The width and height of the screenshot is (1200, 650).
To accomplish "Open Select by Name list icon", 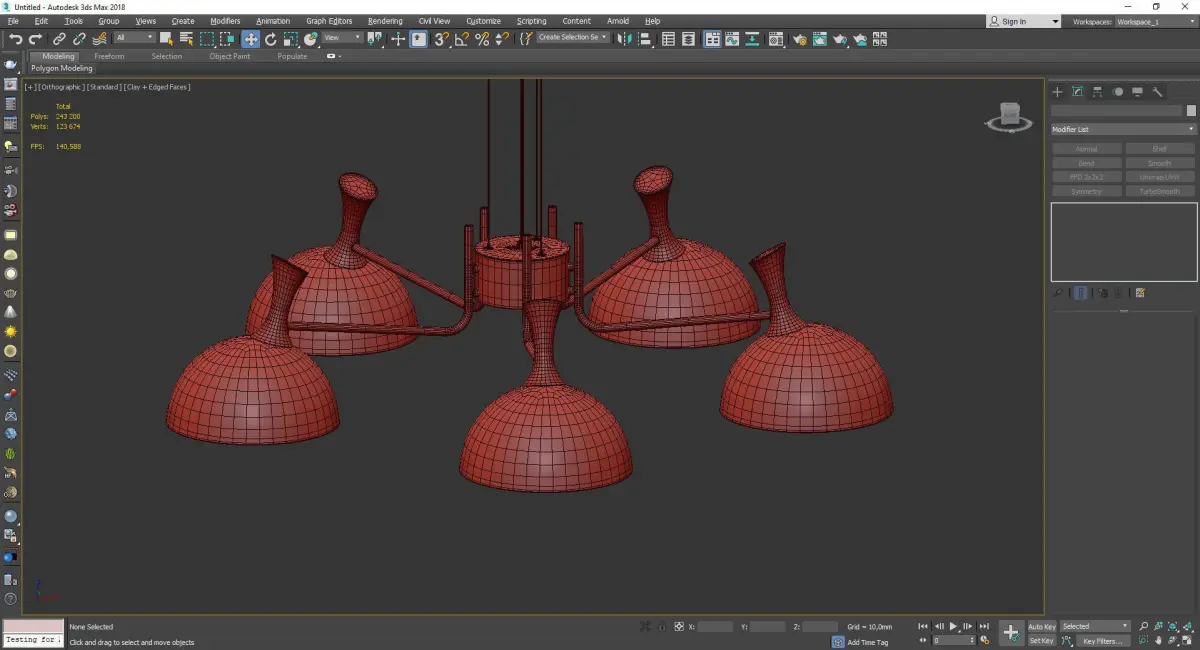I will tap(186, 39).
